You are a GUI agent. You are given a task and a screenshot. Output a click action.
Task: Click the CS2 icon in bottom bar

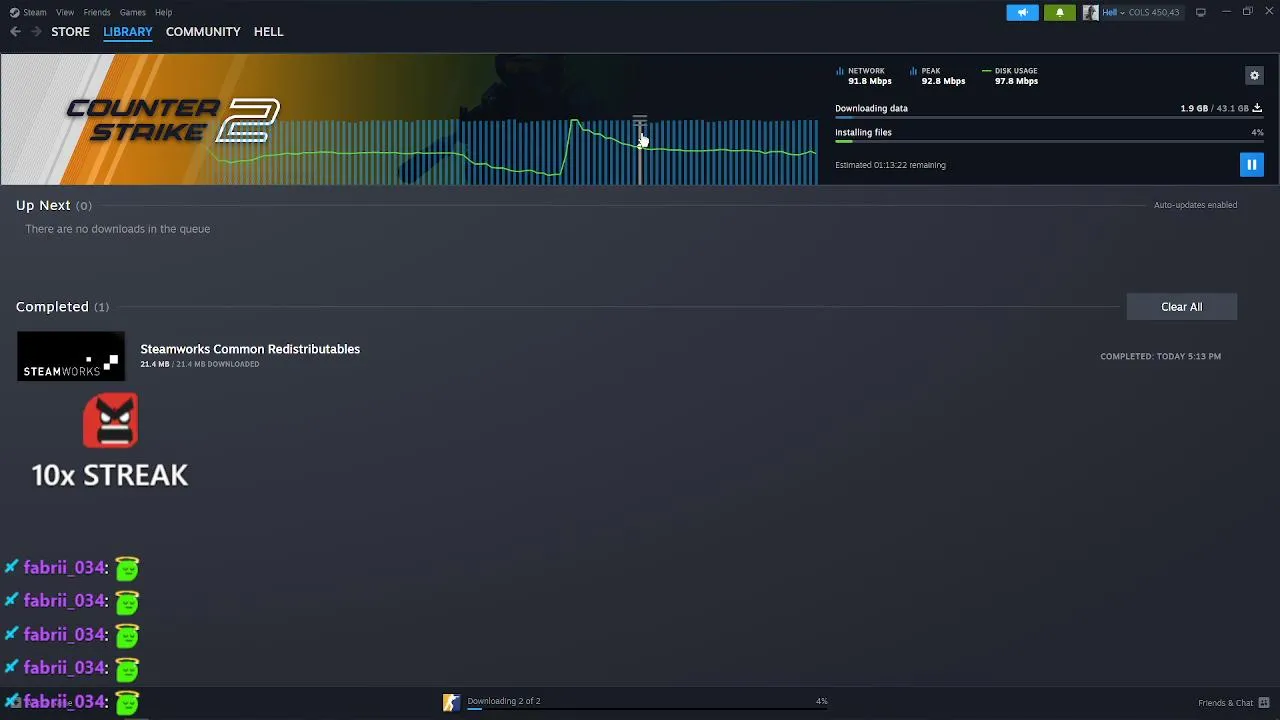click(451, 703)
